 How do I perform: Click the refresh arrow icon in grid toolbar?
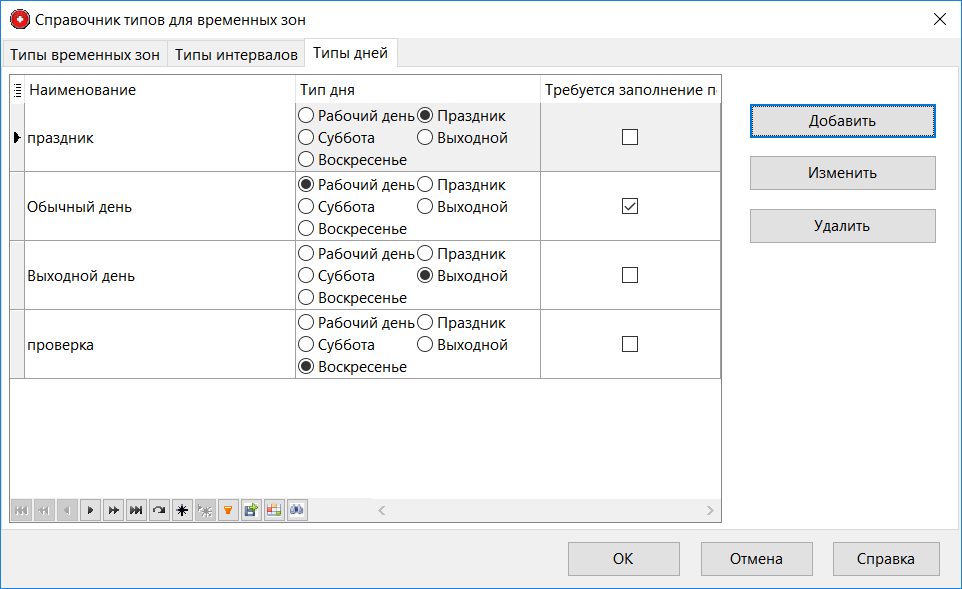pyautogui.click(x=159, y=511)
